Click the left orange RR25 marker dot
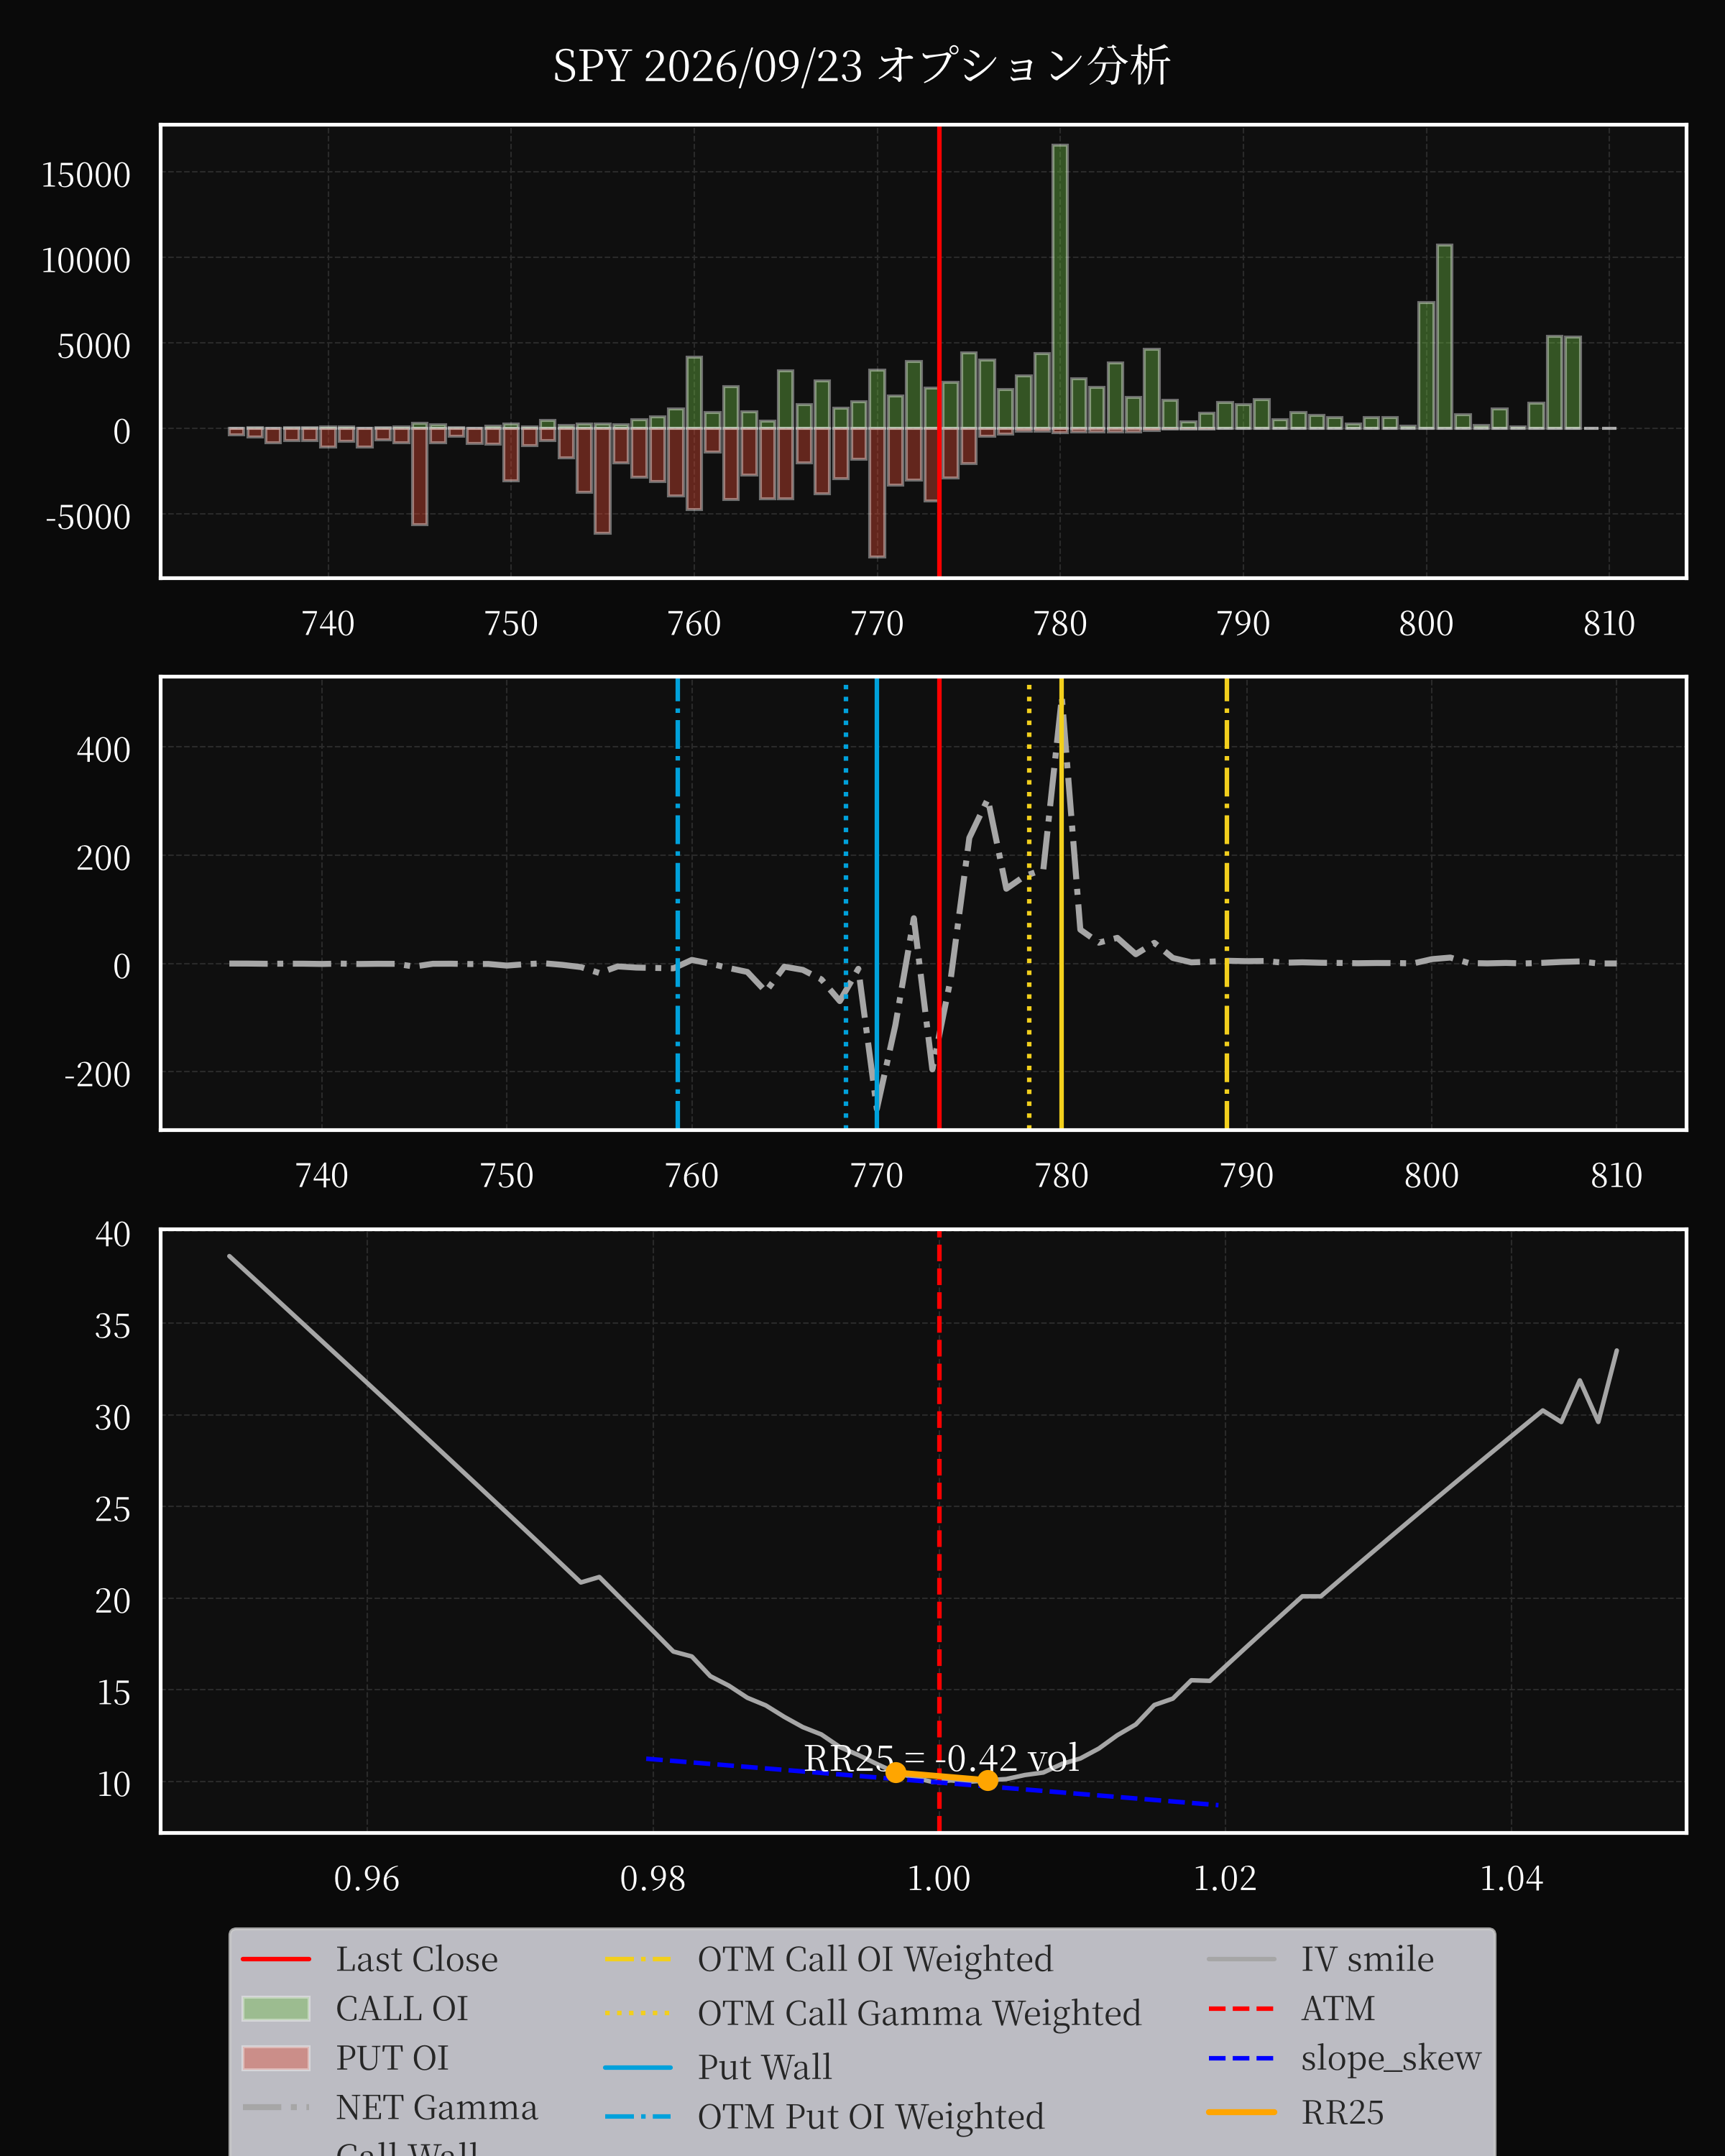This screenshot has height=2156, width=1725. tap(896, 1772)
